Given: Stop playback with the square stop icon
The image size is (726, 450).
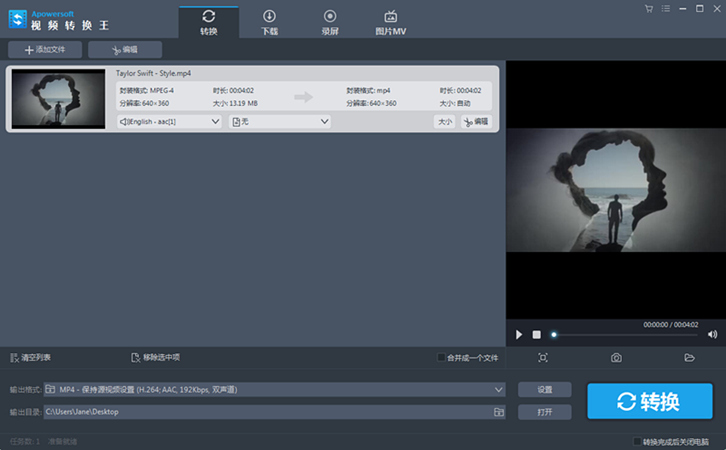Looking at the screenshot, I should pyautogui.click(x=536, y=334).
